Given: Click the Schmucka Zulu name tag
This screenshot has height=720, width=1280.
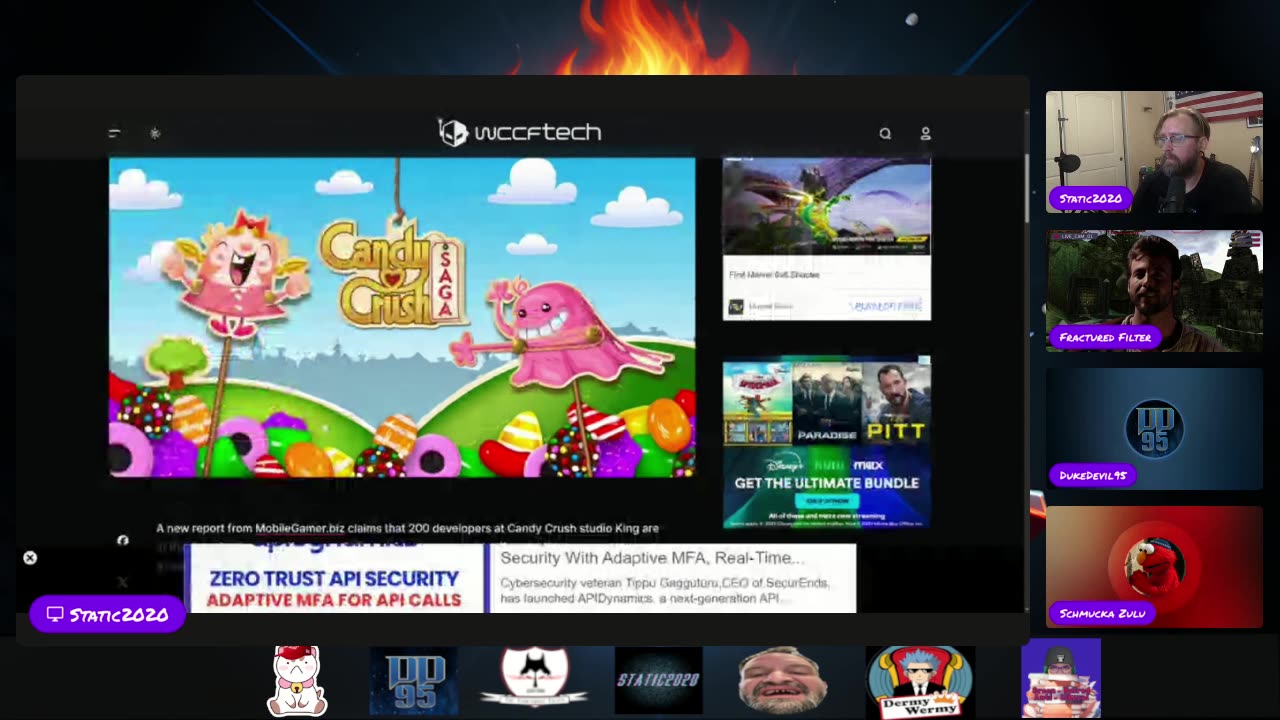Looking at the screenshot, I should [1102, 613].
